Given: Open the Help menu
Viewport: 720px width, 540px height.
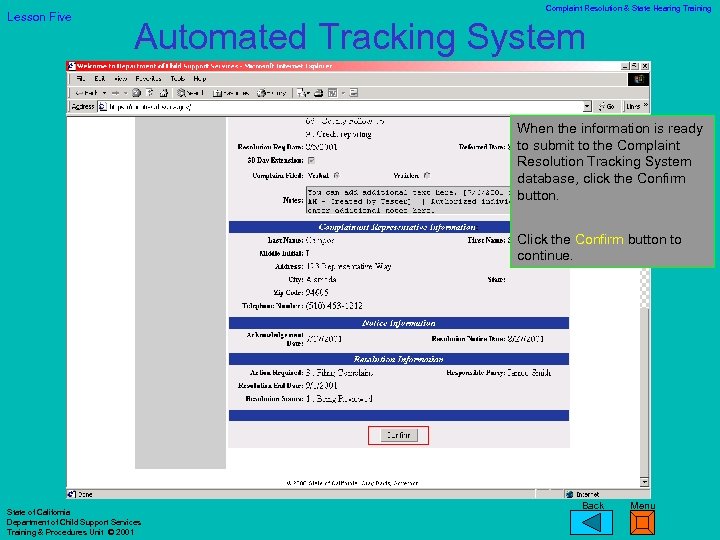Looking at the screenshot, I should pos(200,79).
